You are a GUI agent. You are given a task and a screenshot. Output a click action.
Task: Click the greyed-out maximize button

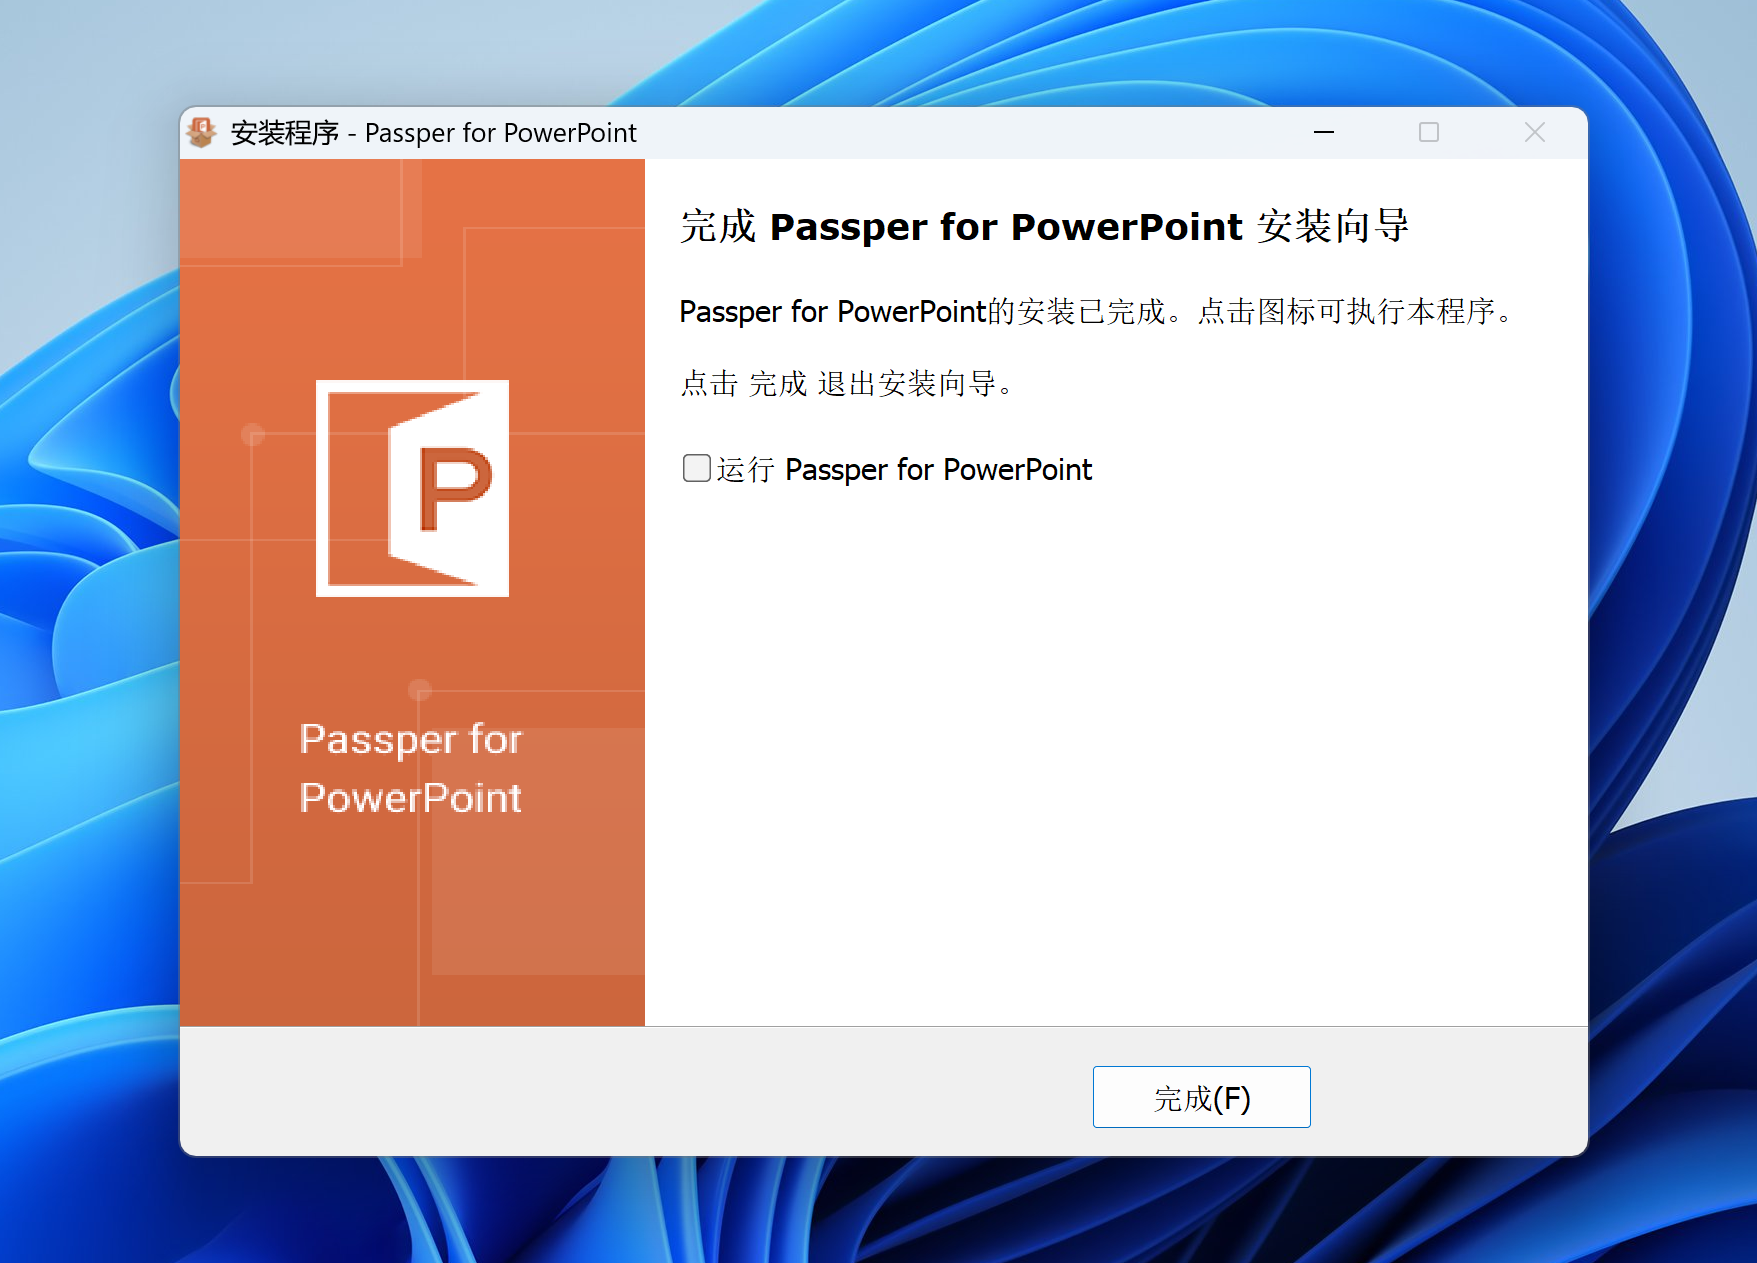coord(1428,132)
